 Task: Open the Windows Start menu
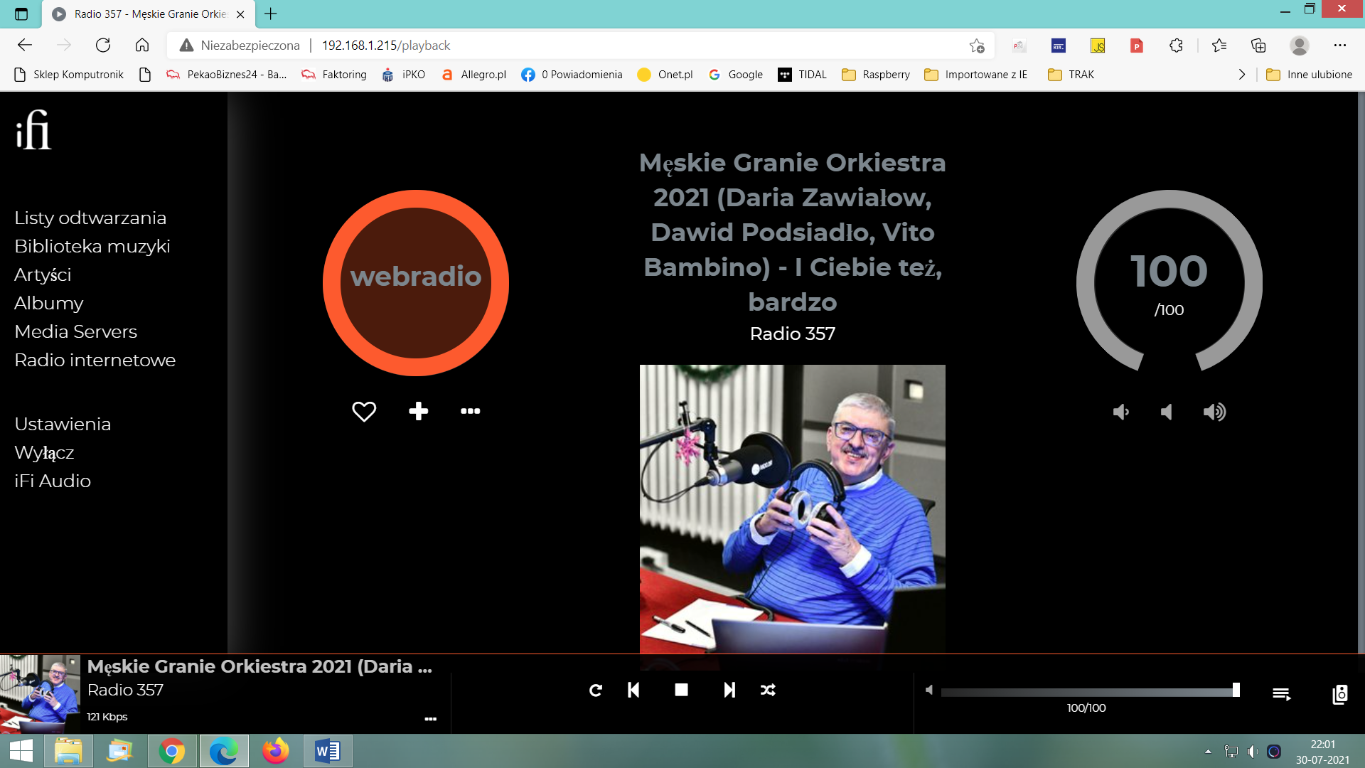20,750
